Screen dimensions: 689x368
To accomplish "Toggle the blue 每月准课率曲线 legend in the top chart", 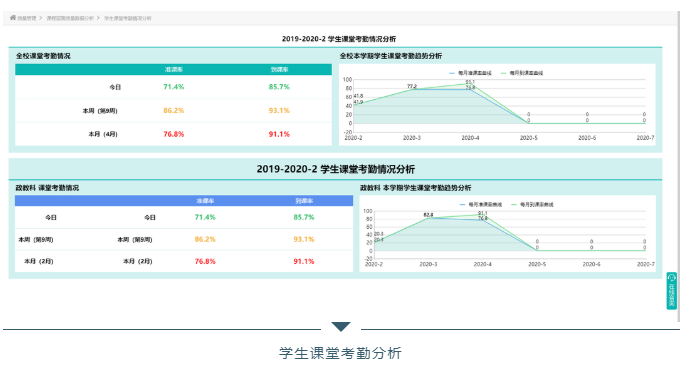I will (x=470, y=73).
